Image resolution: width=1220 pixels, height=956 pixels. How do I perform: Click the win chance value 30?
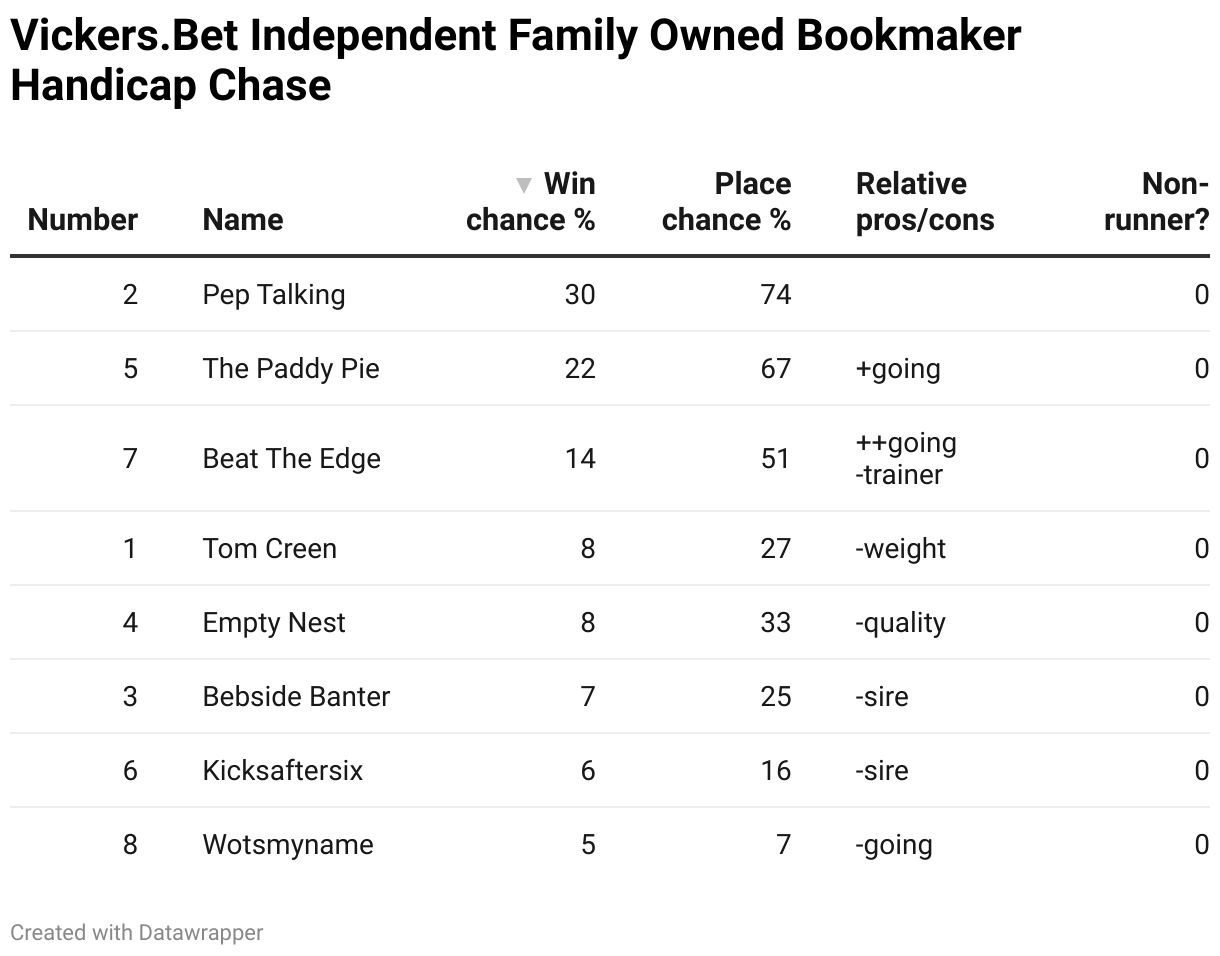pos(580,295)
